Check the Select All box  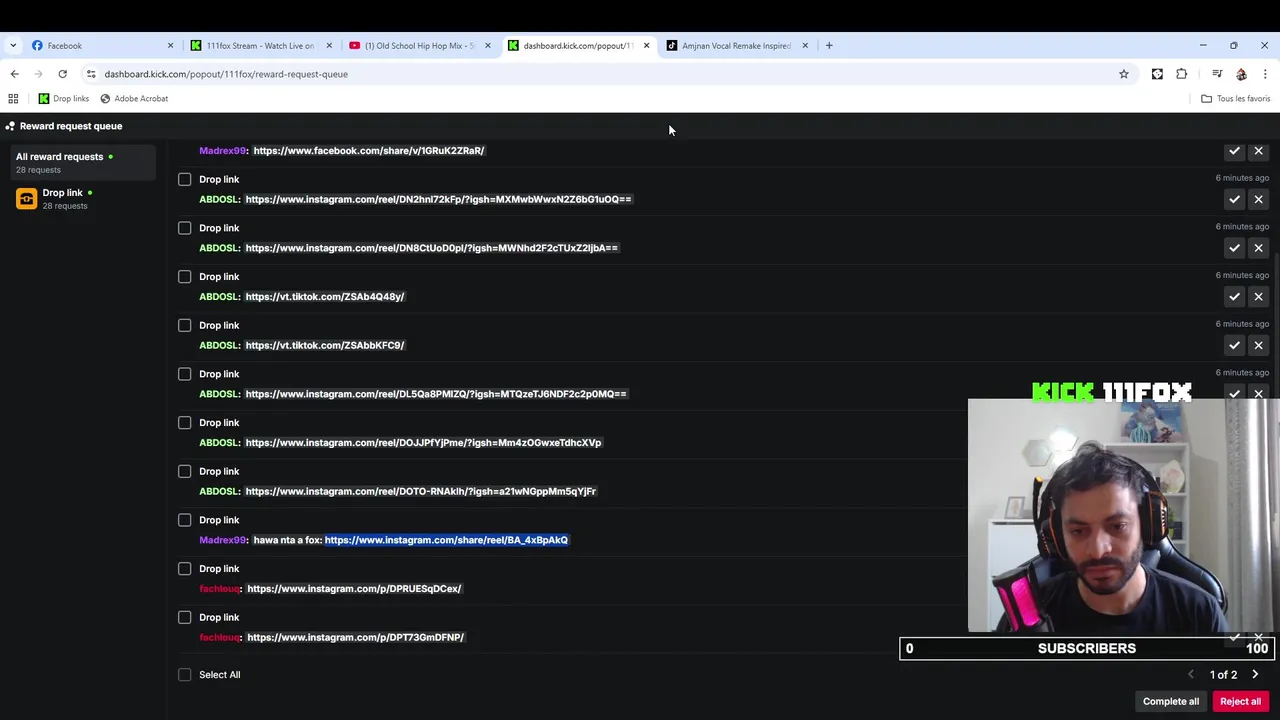coord(185,675)
